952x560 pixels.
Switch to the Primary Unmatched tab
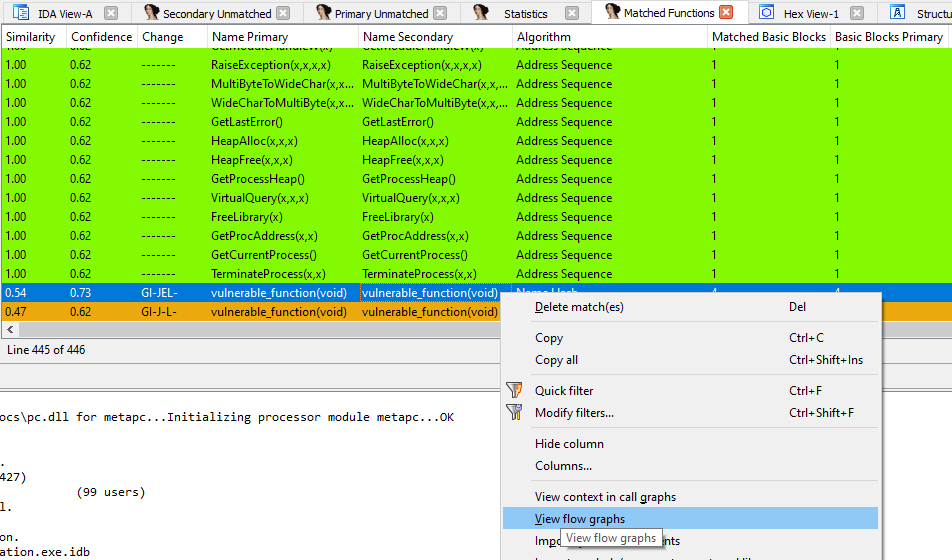380,14
